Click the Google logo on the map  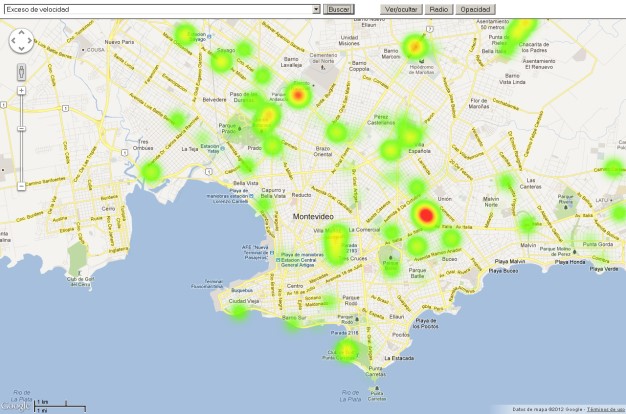click(16, 405)
